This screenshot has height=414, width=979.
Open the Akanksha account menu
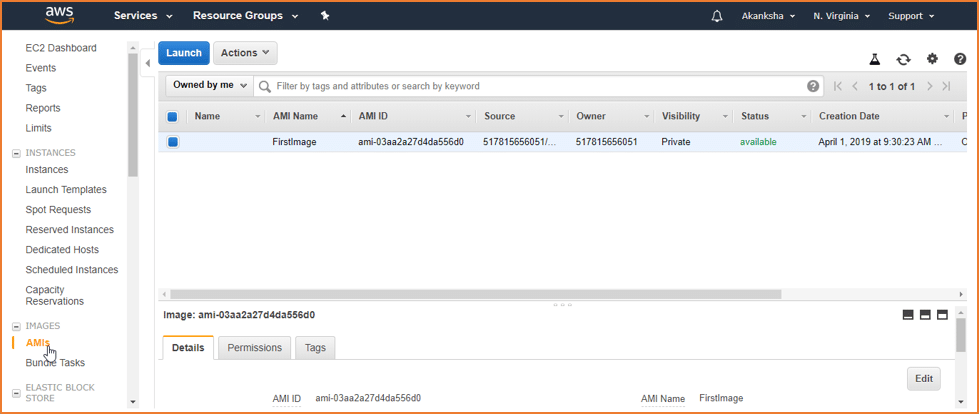coord(768,16)
